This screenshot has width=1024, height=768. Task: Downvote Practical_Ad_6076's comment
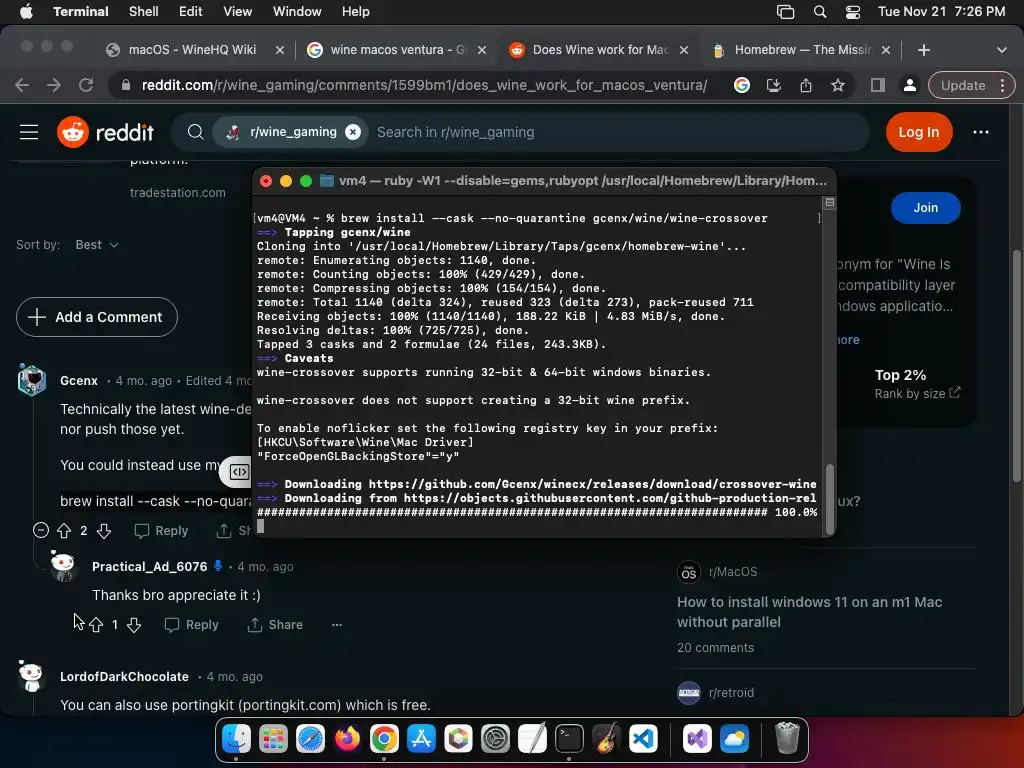coord(134,625)
